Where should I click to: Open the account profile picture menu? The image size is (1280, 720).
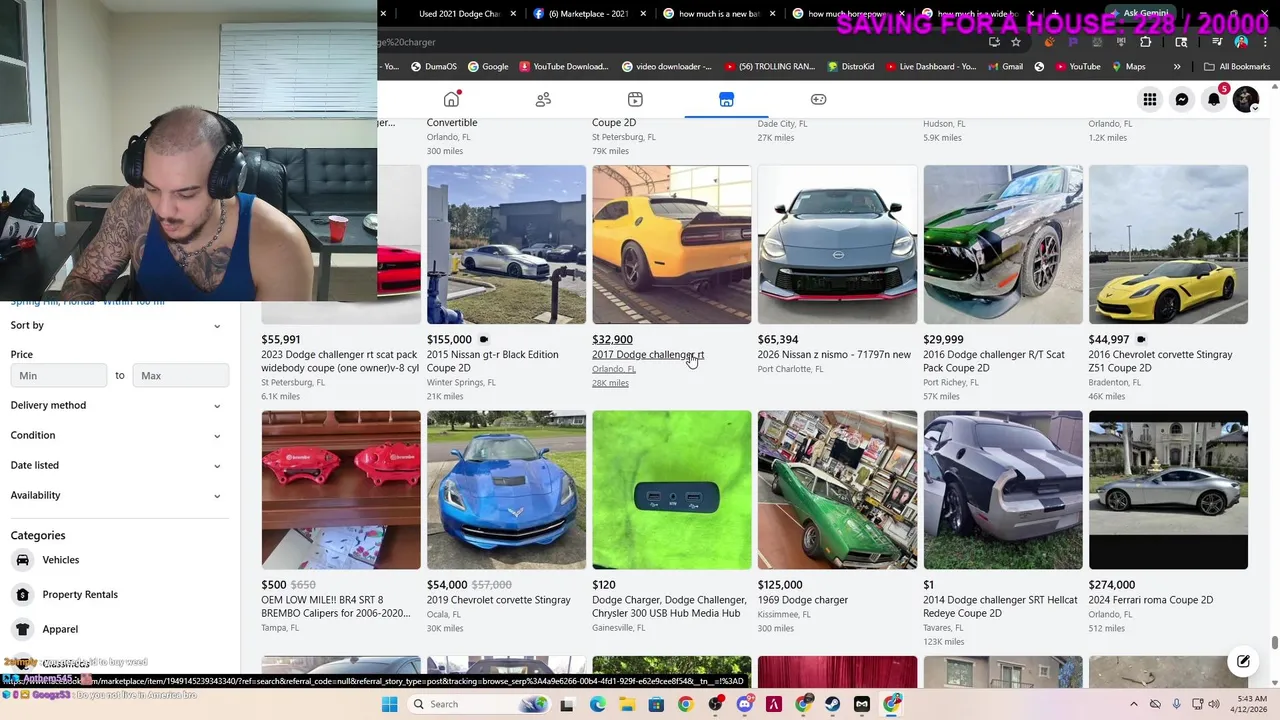click(1246, 99)
